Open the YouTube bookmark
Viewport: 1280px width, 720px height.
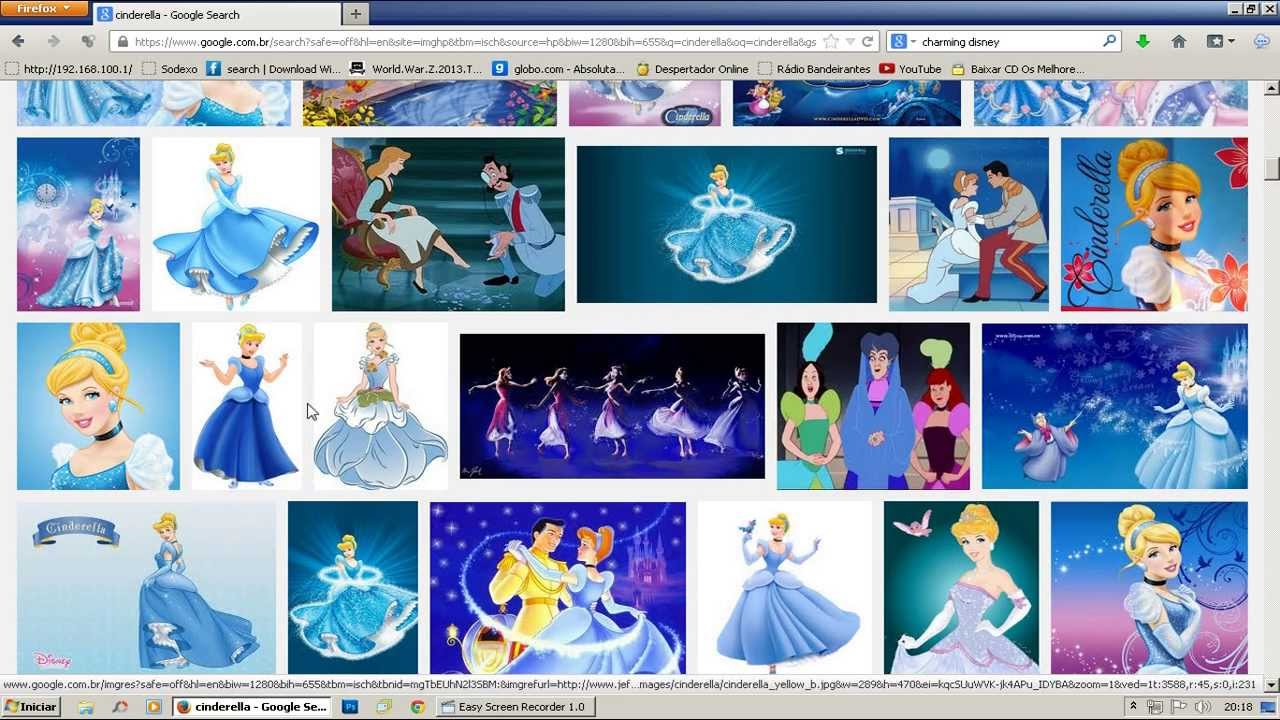click(x=911, y=69)
